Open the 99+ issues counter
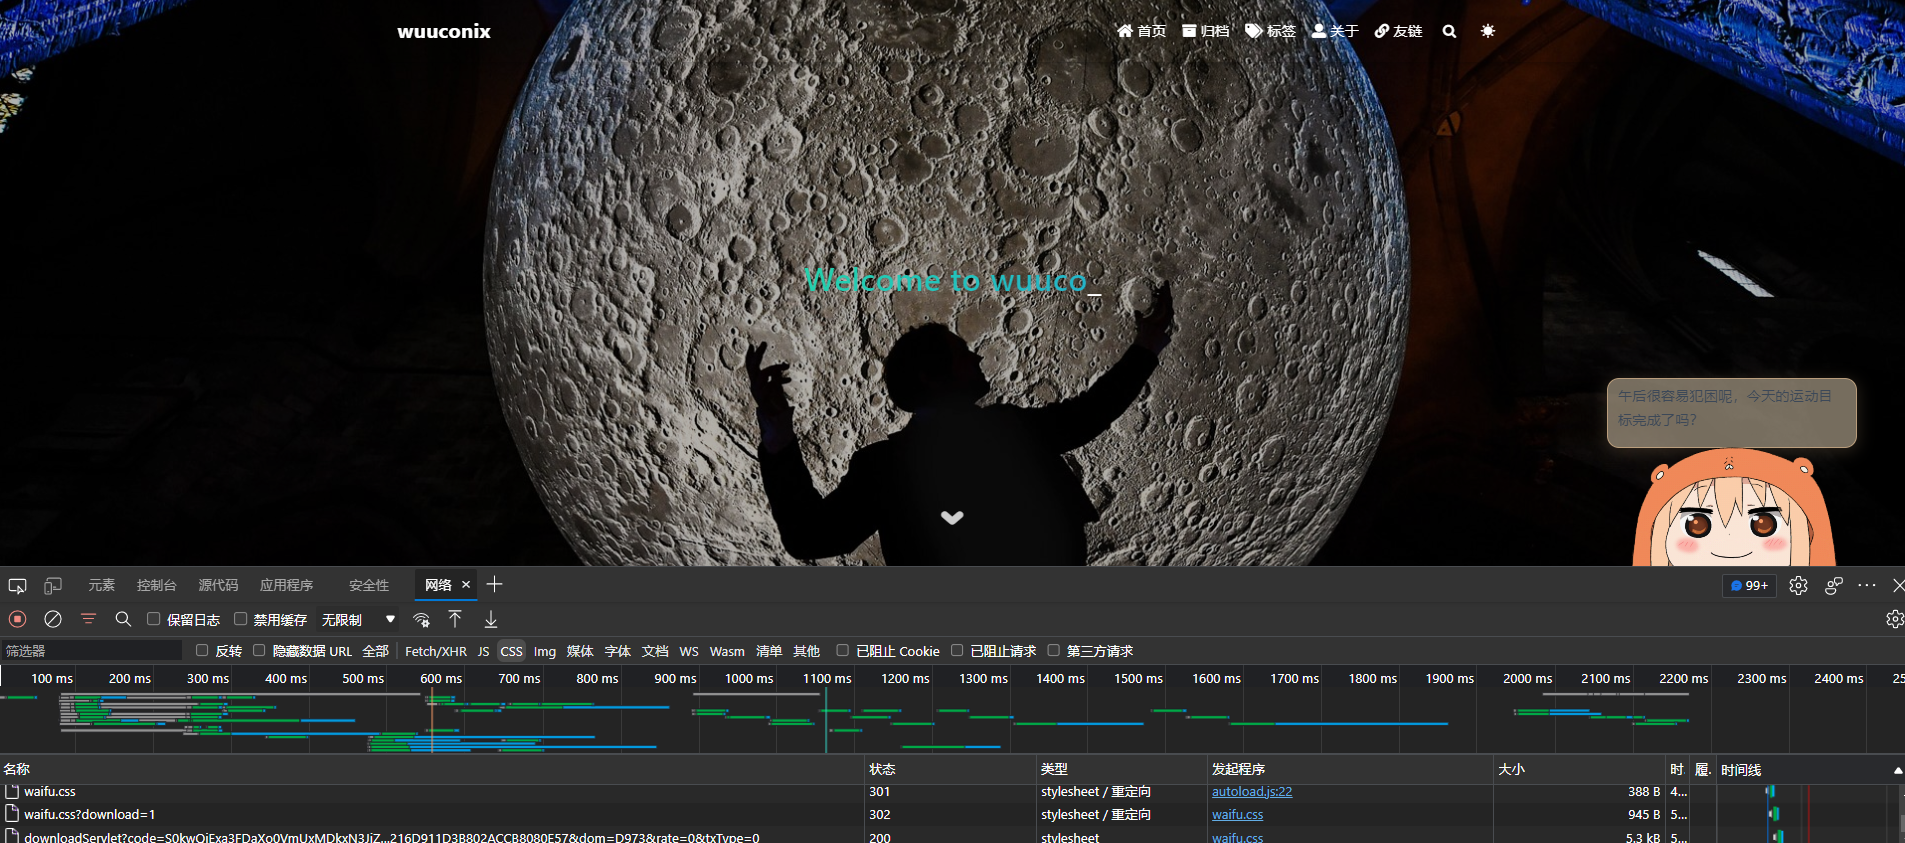 point(1750,586)
